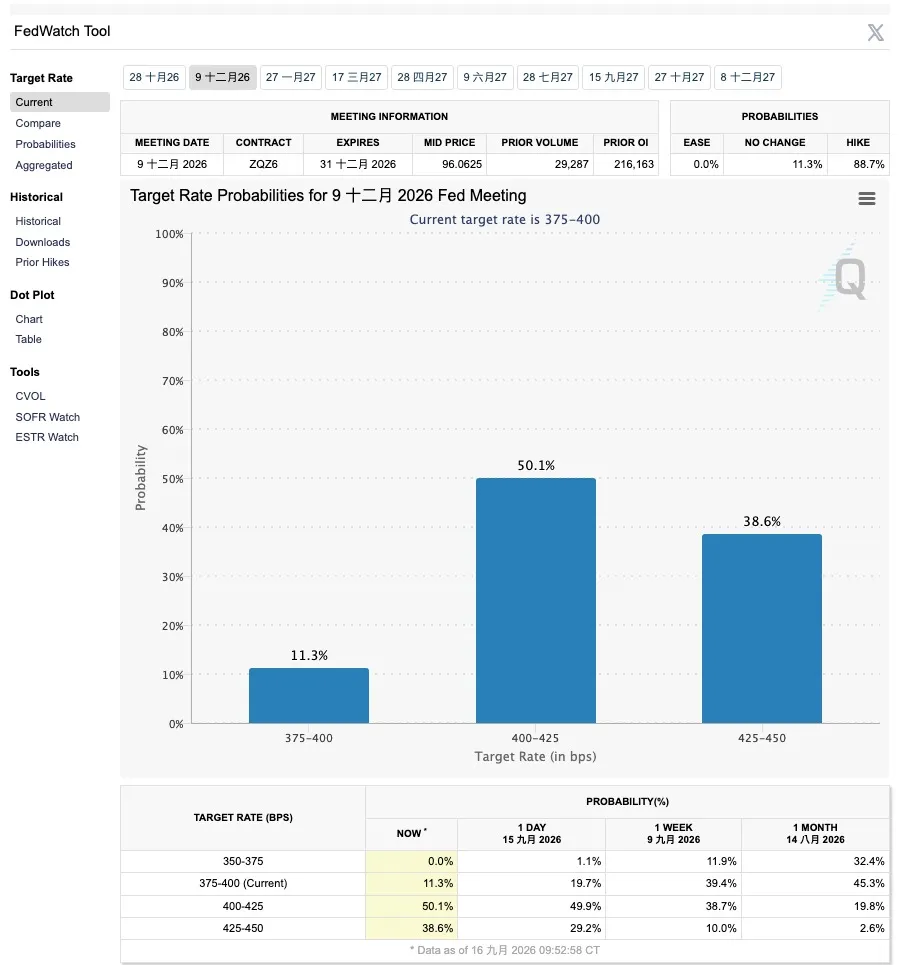Click the 1 MONTH 14 八月 2026 header
The width and height of the screenshot is (900, 965).
(x=815, y=833)
